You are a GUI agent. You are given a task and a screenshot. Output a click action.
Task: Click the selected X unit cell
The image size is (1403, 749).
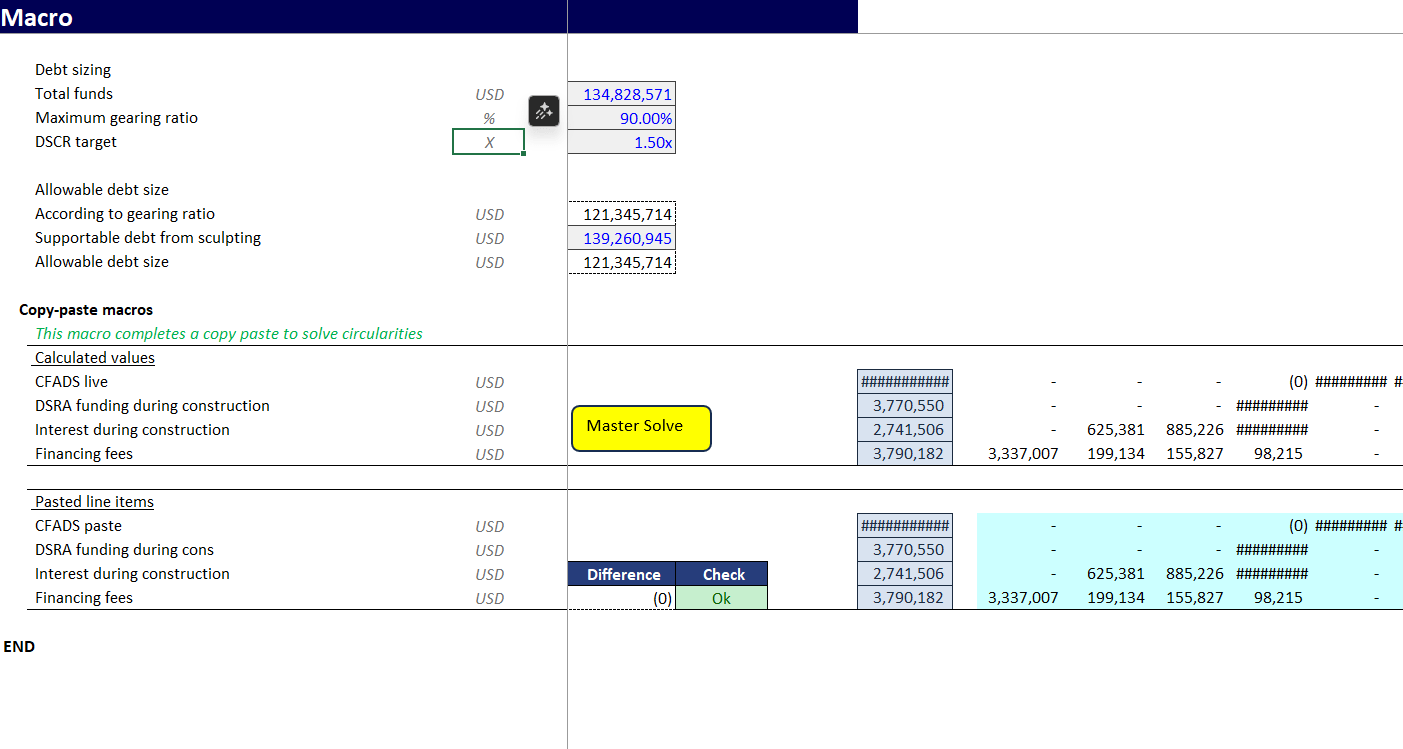click(488, 142)
